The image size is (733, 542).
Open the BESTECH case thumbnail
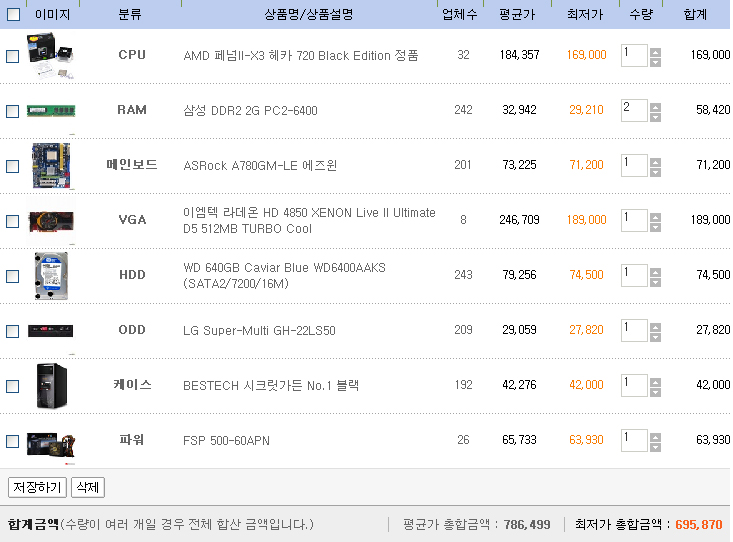click(51, 386)
